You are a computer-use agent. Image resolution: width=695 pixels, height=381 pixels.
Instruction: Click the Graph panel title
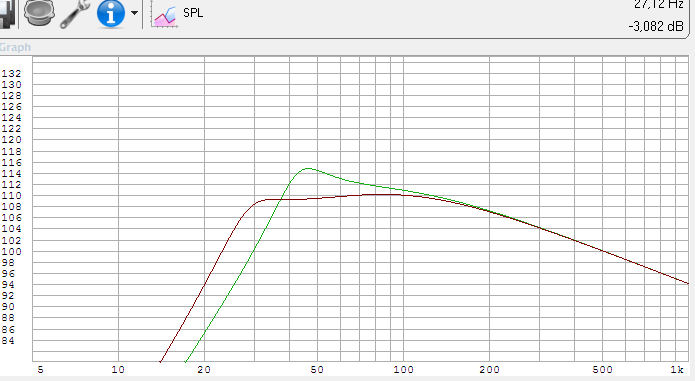tap(16, 47)
